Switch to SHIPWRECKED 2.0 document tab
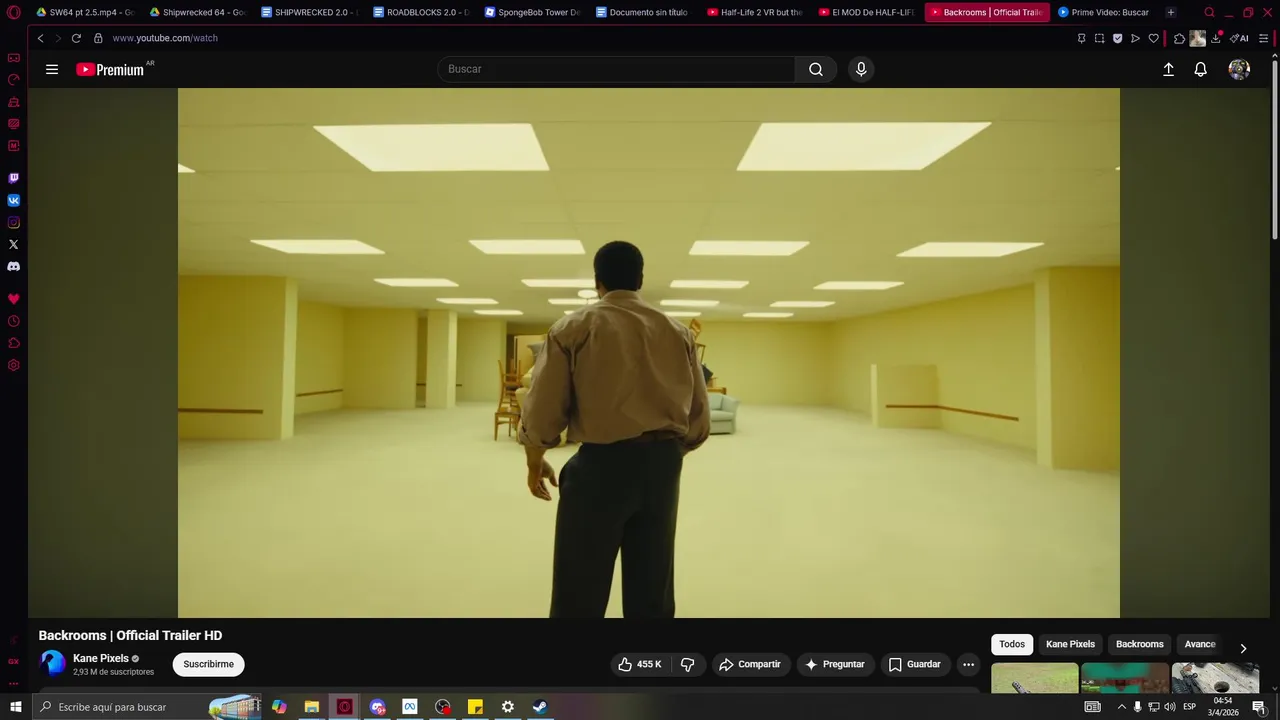This screenshot has height=720, width=1280. click(309, 12)
